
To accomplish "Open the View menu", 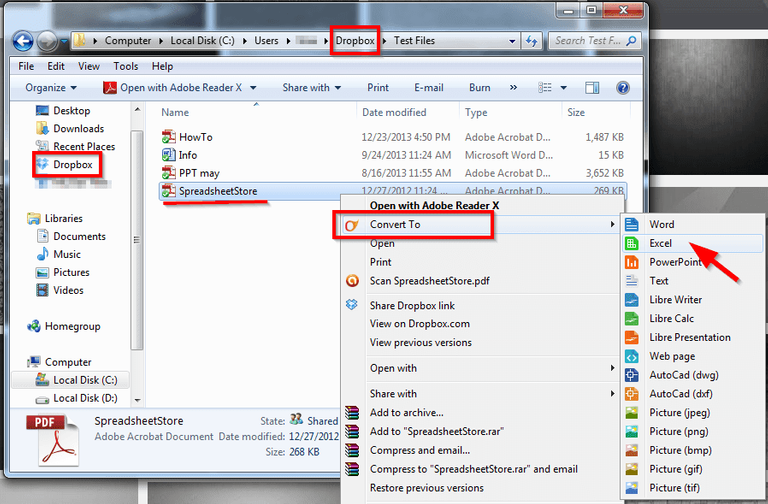I will [89, 66].
